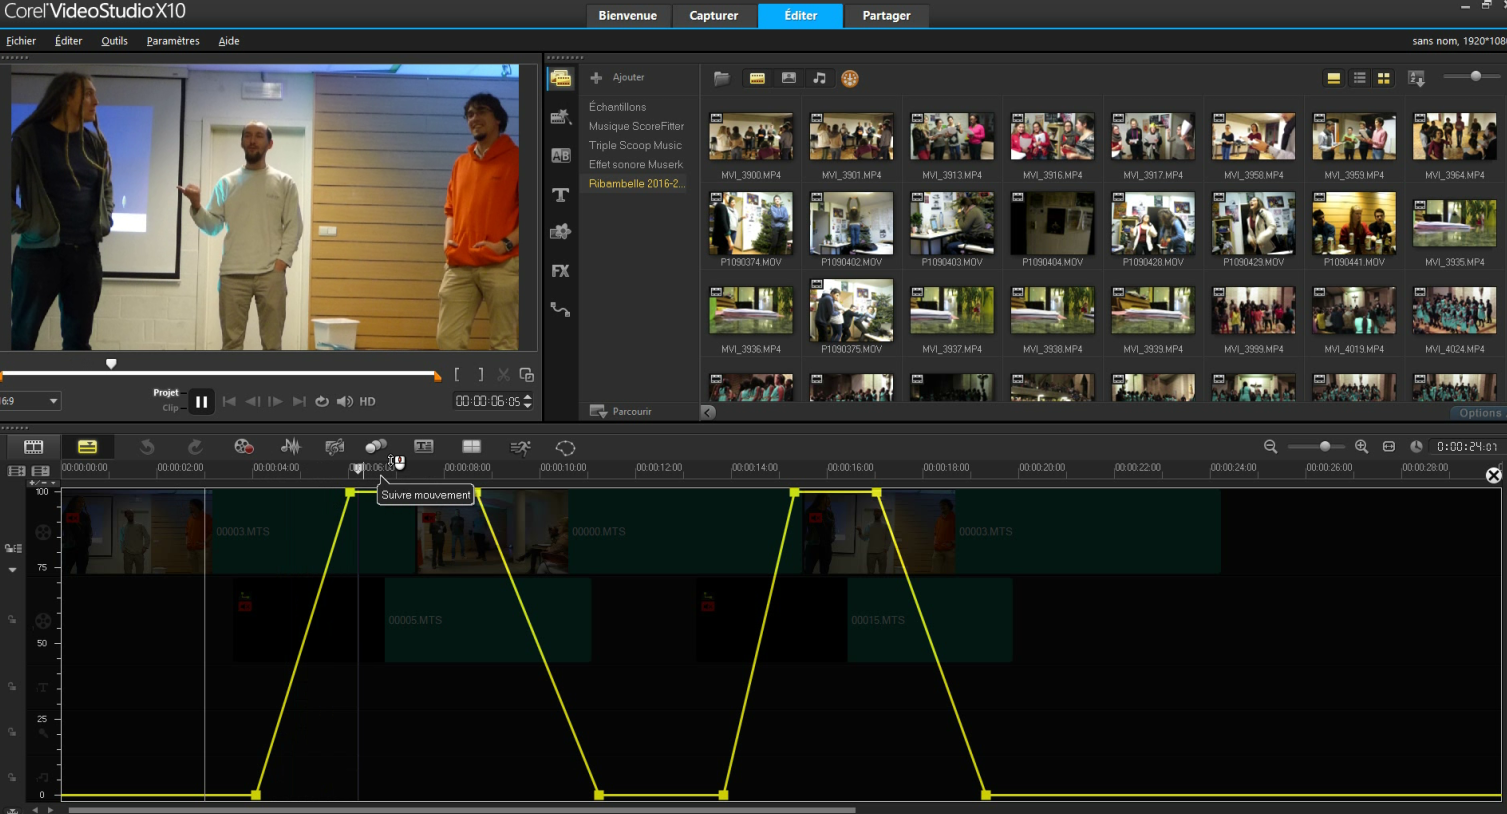Click the preview scrubber handle

click(111, 364)
